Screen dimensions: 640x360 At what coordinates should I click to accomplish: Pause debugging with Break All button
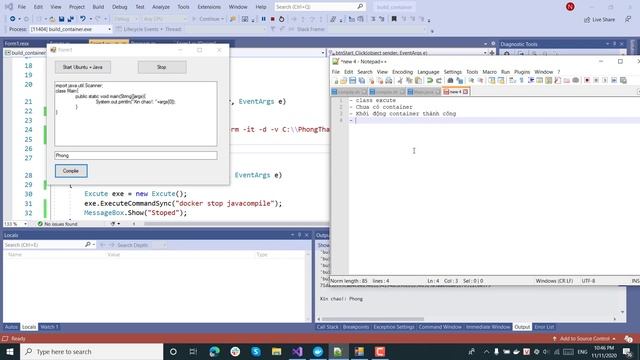(264, 19)
